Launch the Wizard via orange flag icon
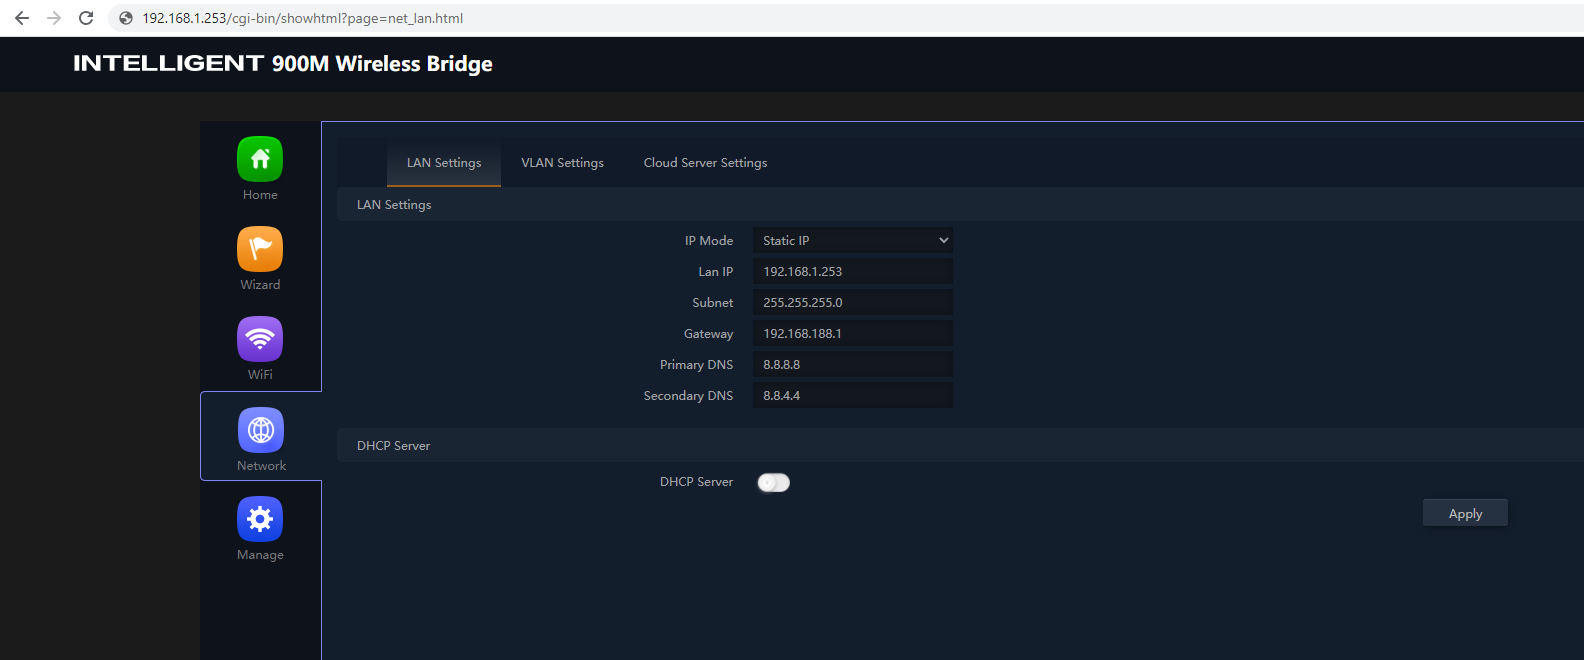1584x660 pixels. 260,249
